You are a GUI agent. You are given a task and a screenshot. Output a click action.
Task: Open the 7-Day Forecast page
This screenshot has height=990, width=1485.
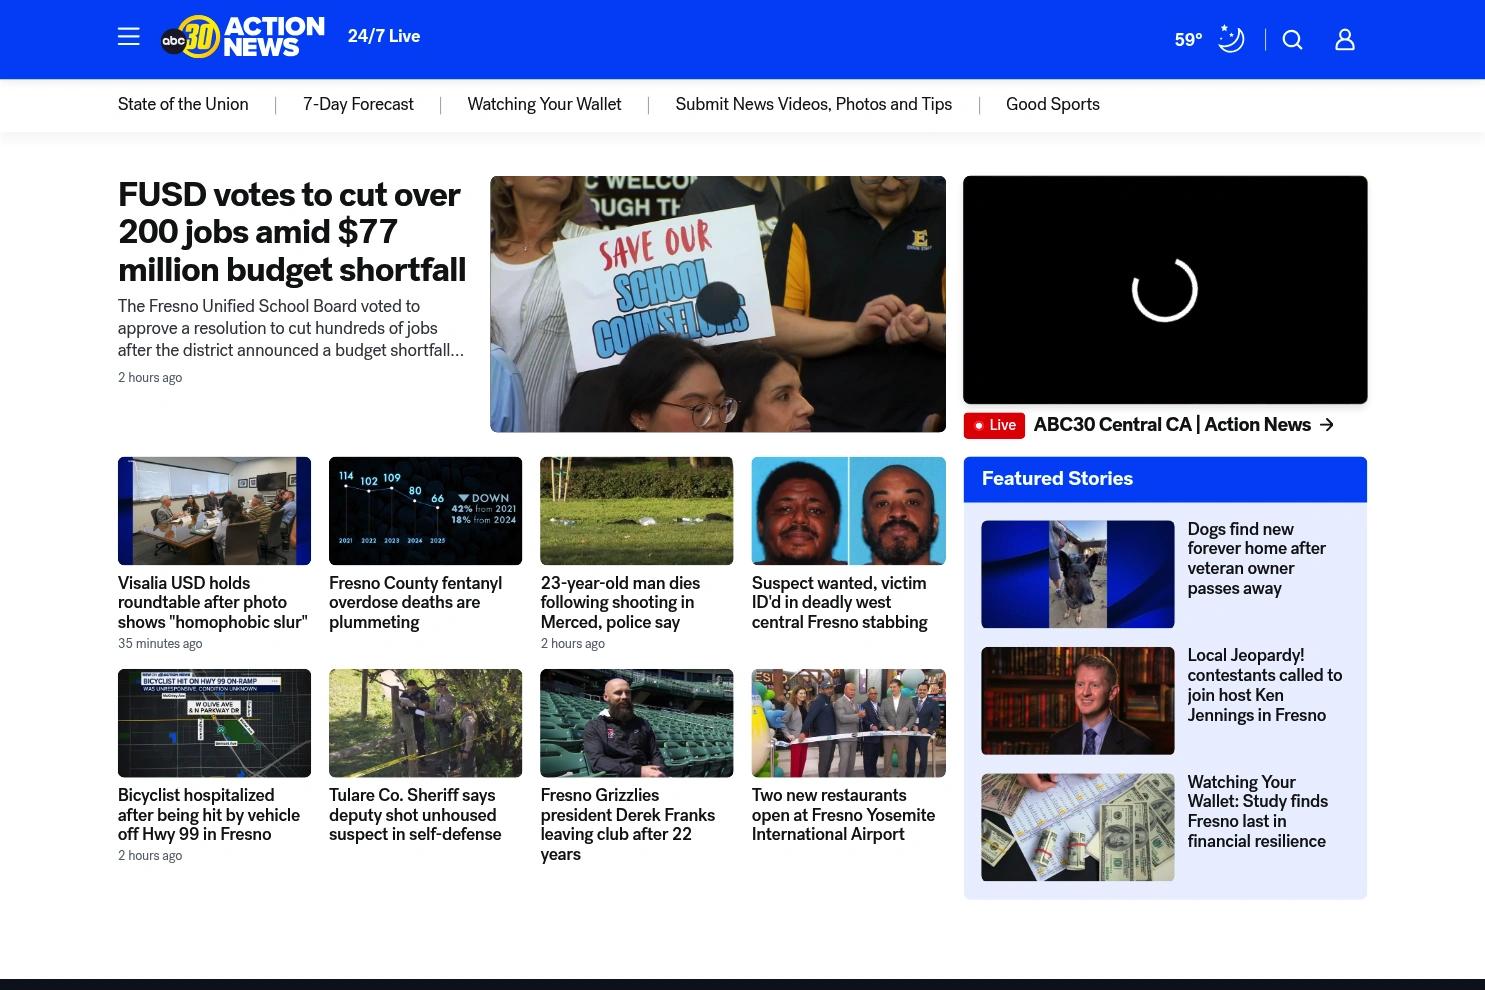358,104
